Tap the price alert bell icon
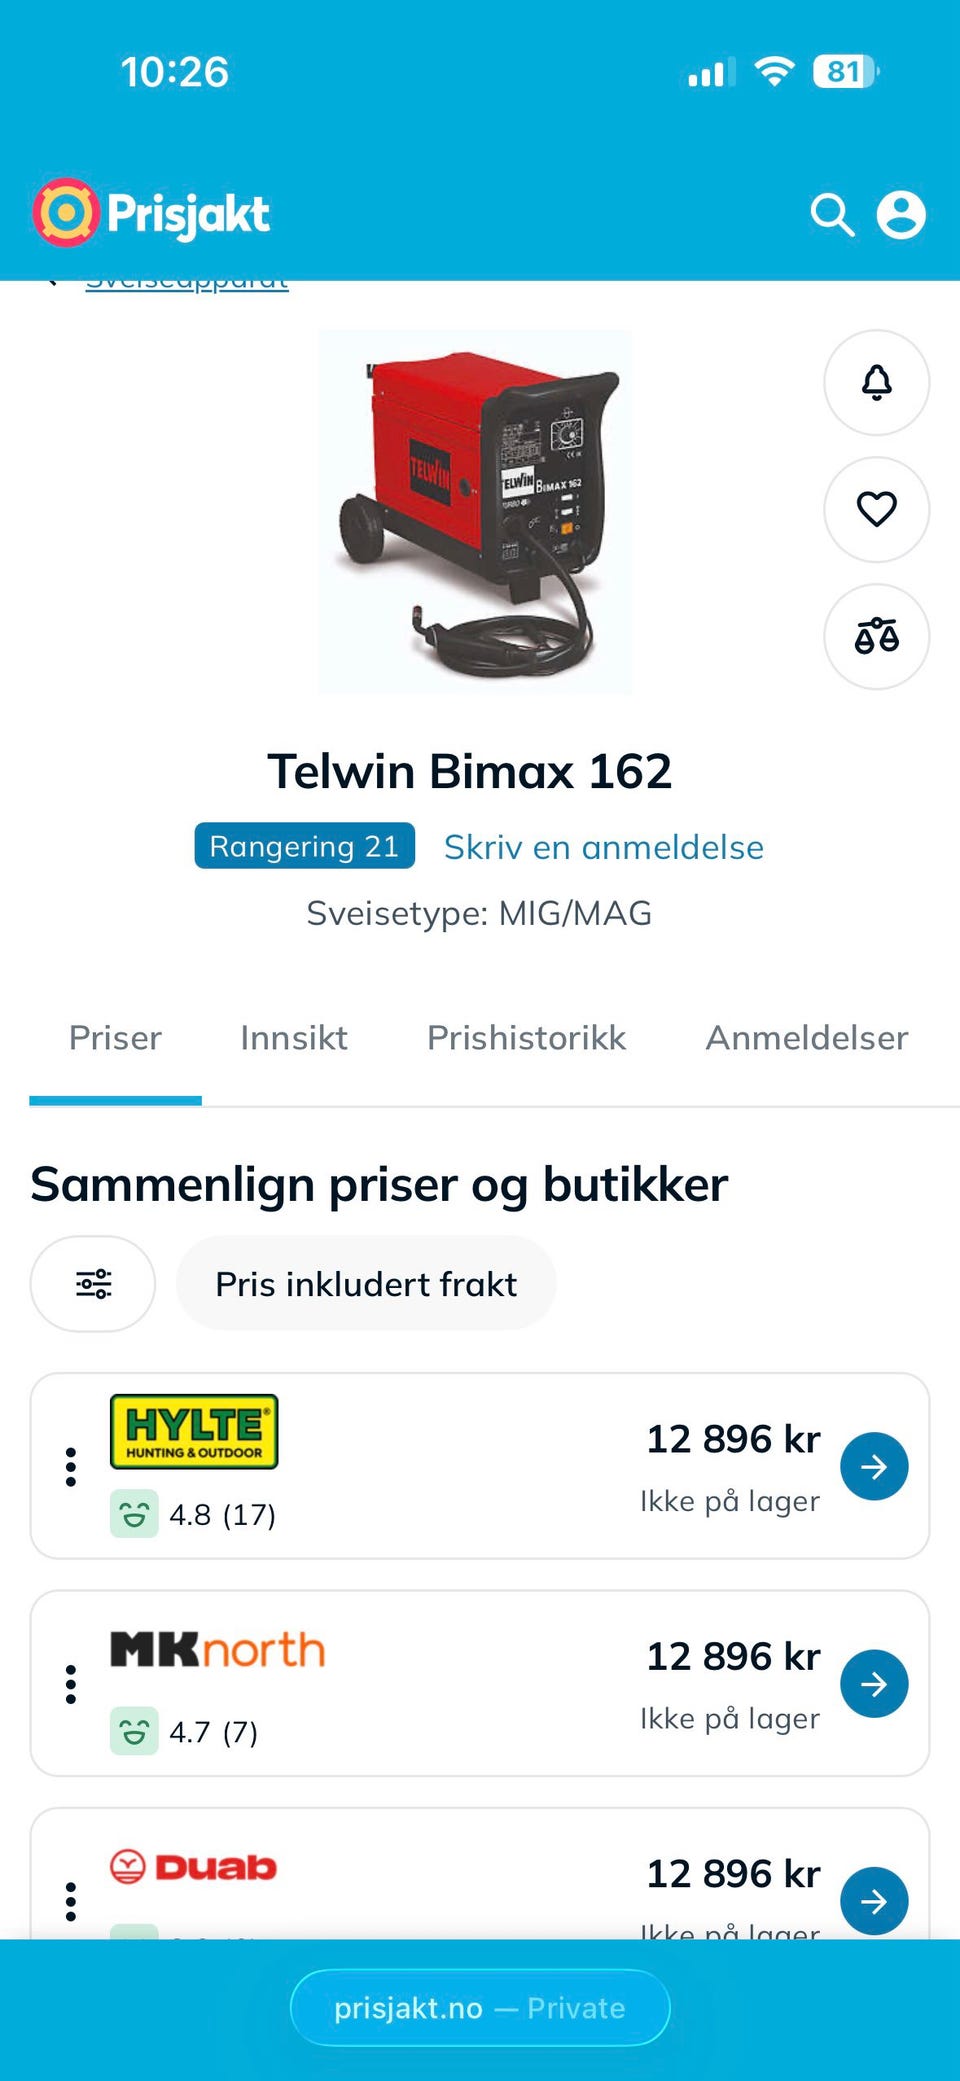 tap(877, 382)
